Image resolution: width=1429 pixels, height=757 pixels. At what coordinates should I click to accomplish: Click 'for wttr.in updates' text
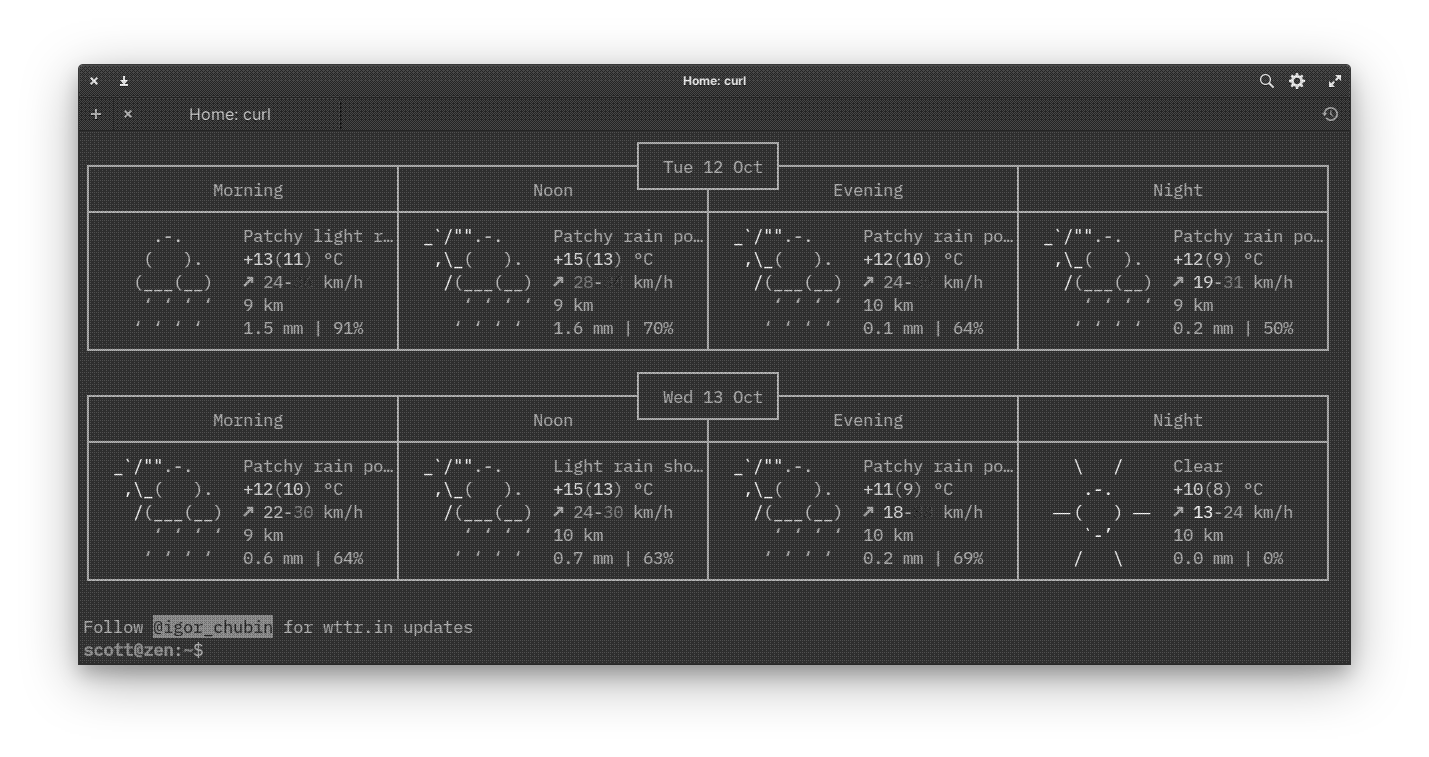[378, 627]
